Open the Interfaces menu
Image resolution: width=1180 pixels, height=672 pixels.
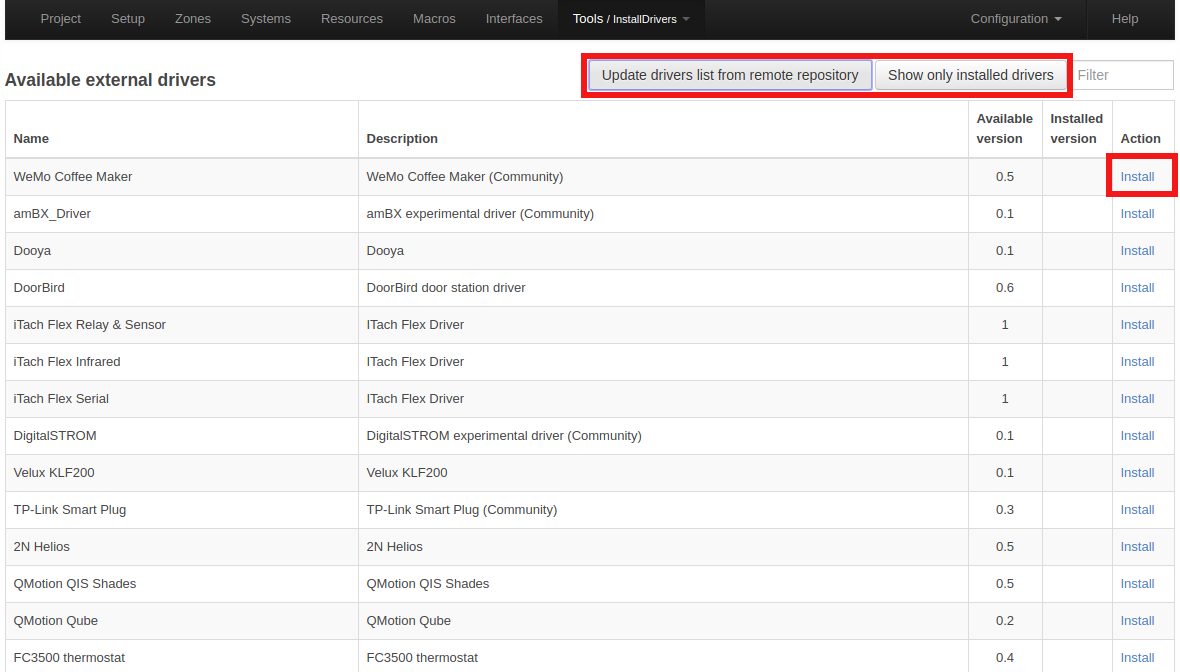(x=514, y=19)
